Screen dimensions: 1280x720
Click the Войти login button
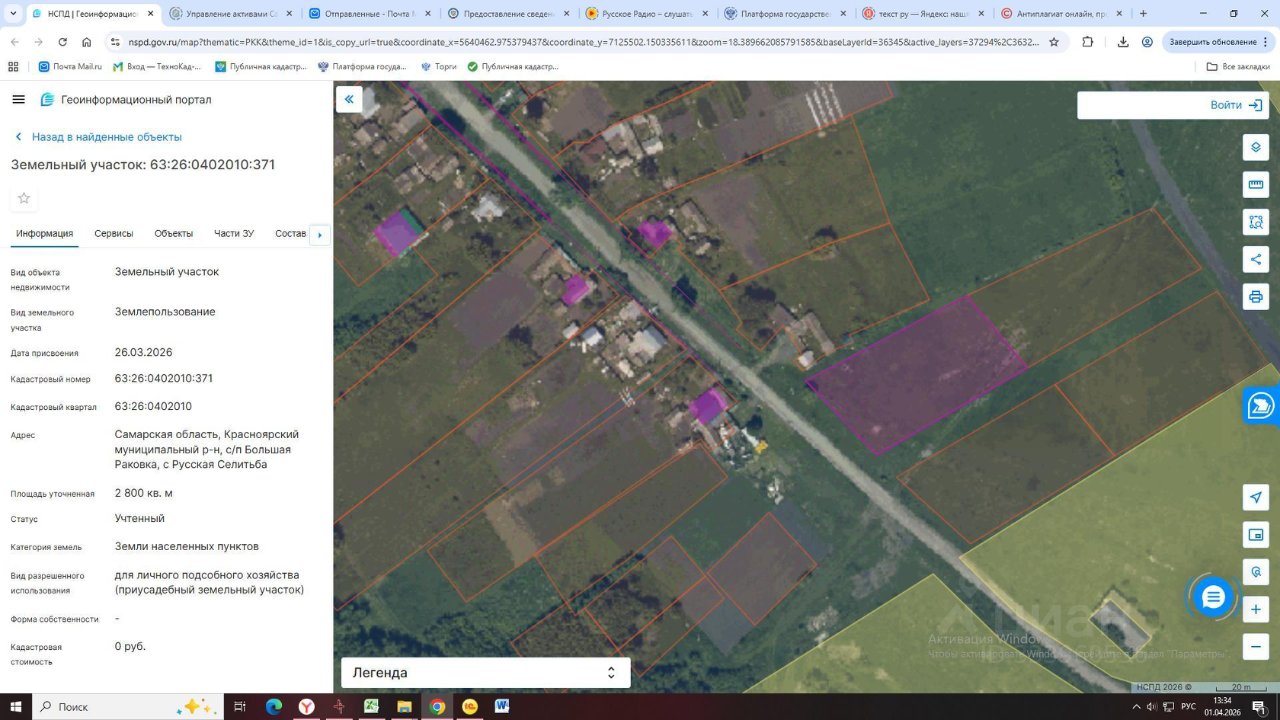tap(1226, 105)
